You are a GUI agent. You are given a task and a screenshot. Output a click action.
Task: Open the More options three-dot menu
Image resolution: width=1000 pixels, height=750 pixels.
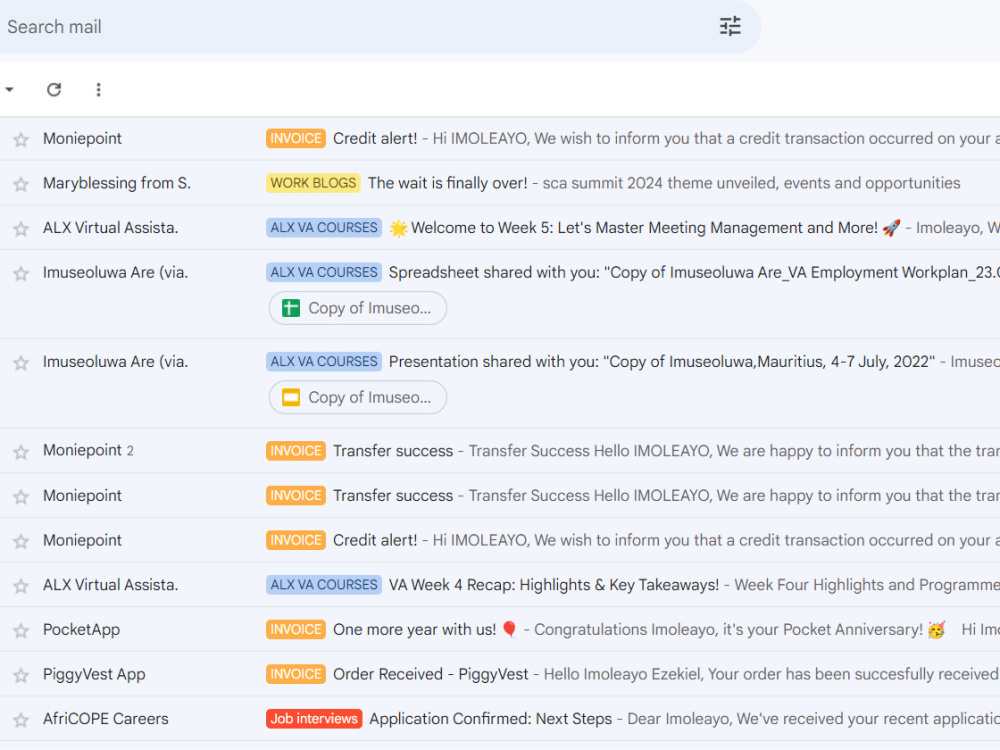98,89
